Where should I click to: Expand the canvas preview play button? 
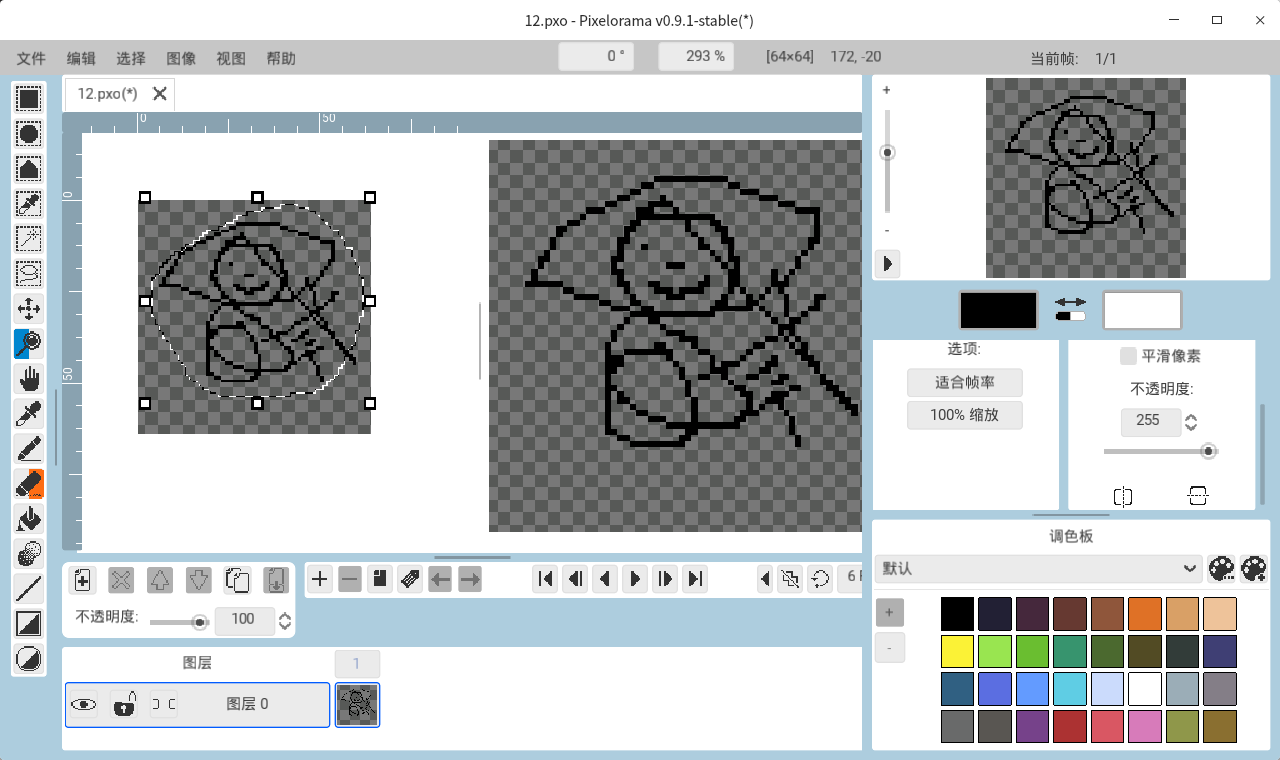887,264
